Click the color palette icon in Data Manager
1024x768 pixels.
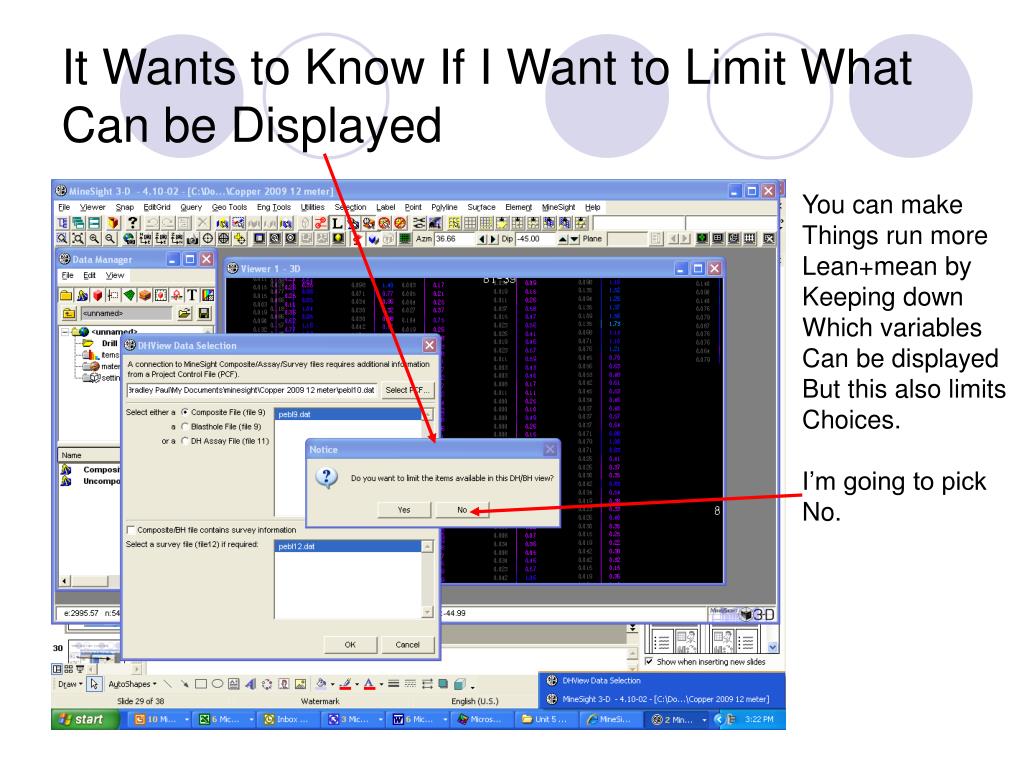208,295
